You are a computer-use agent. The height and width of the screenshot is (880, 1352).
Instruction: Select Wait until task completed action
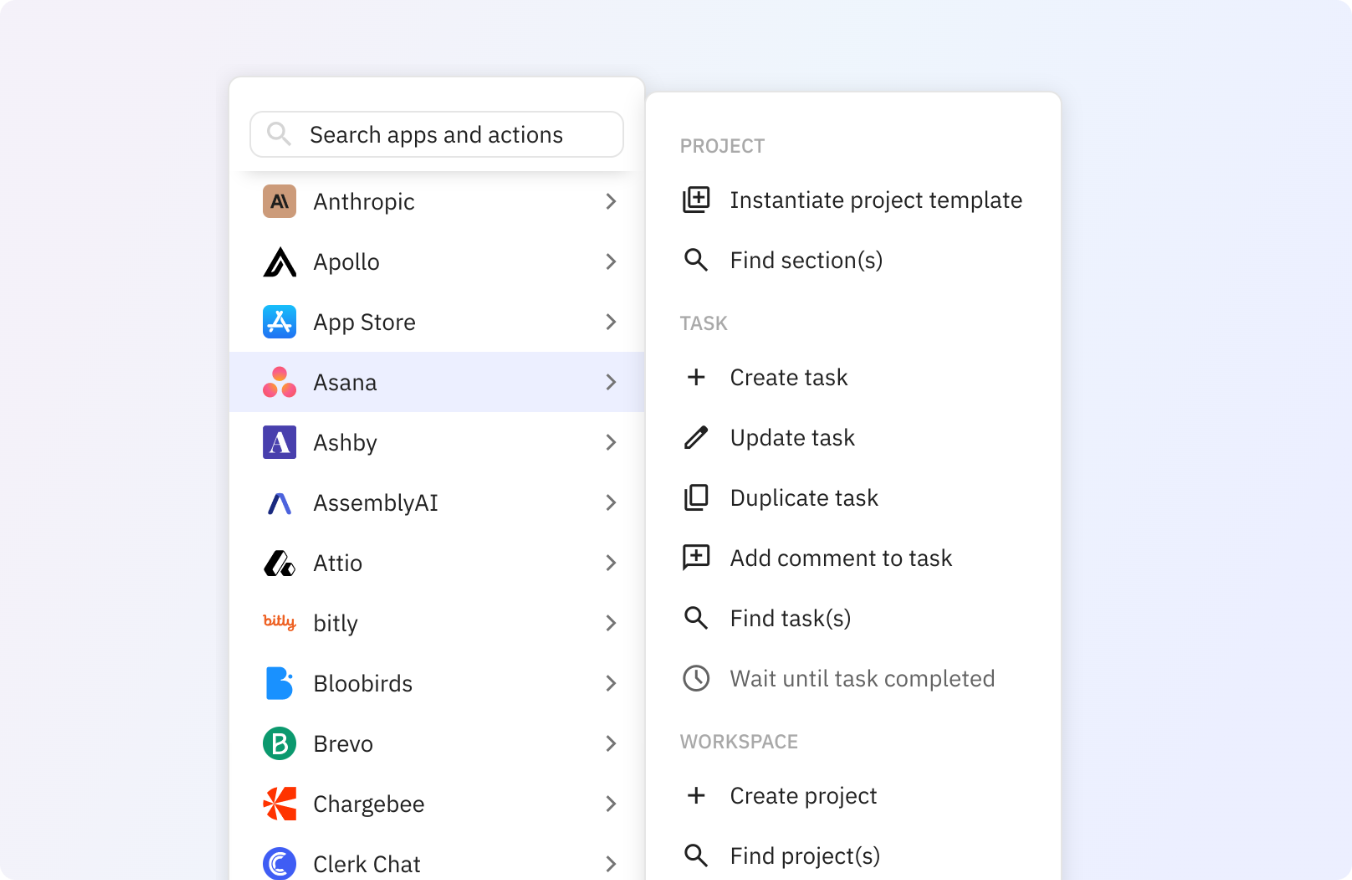click(x=853, y=678)
